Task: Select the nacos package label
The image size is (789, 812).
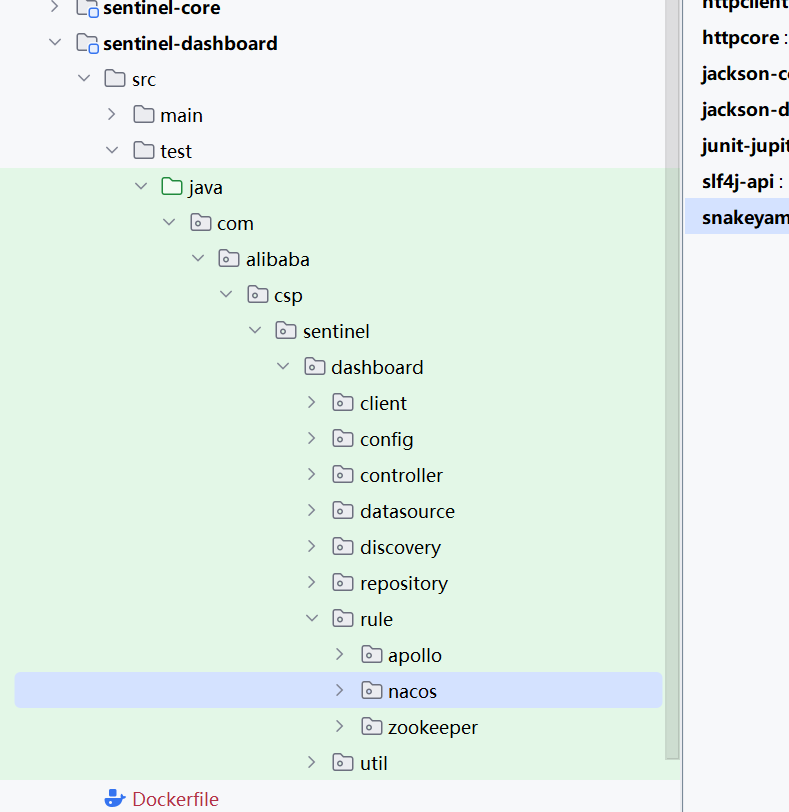Action: click(x=412, y=691)
